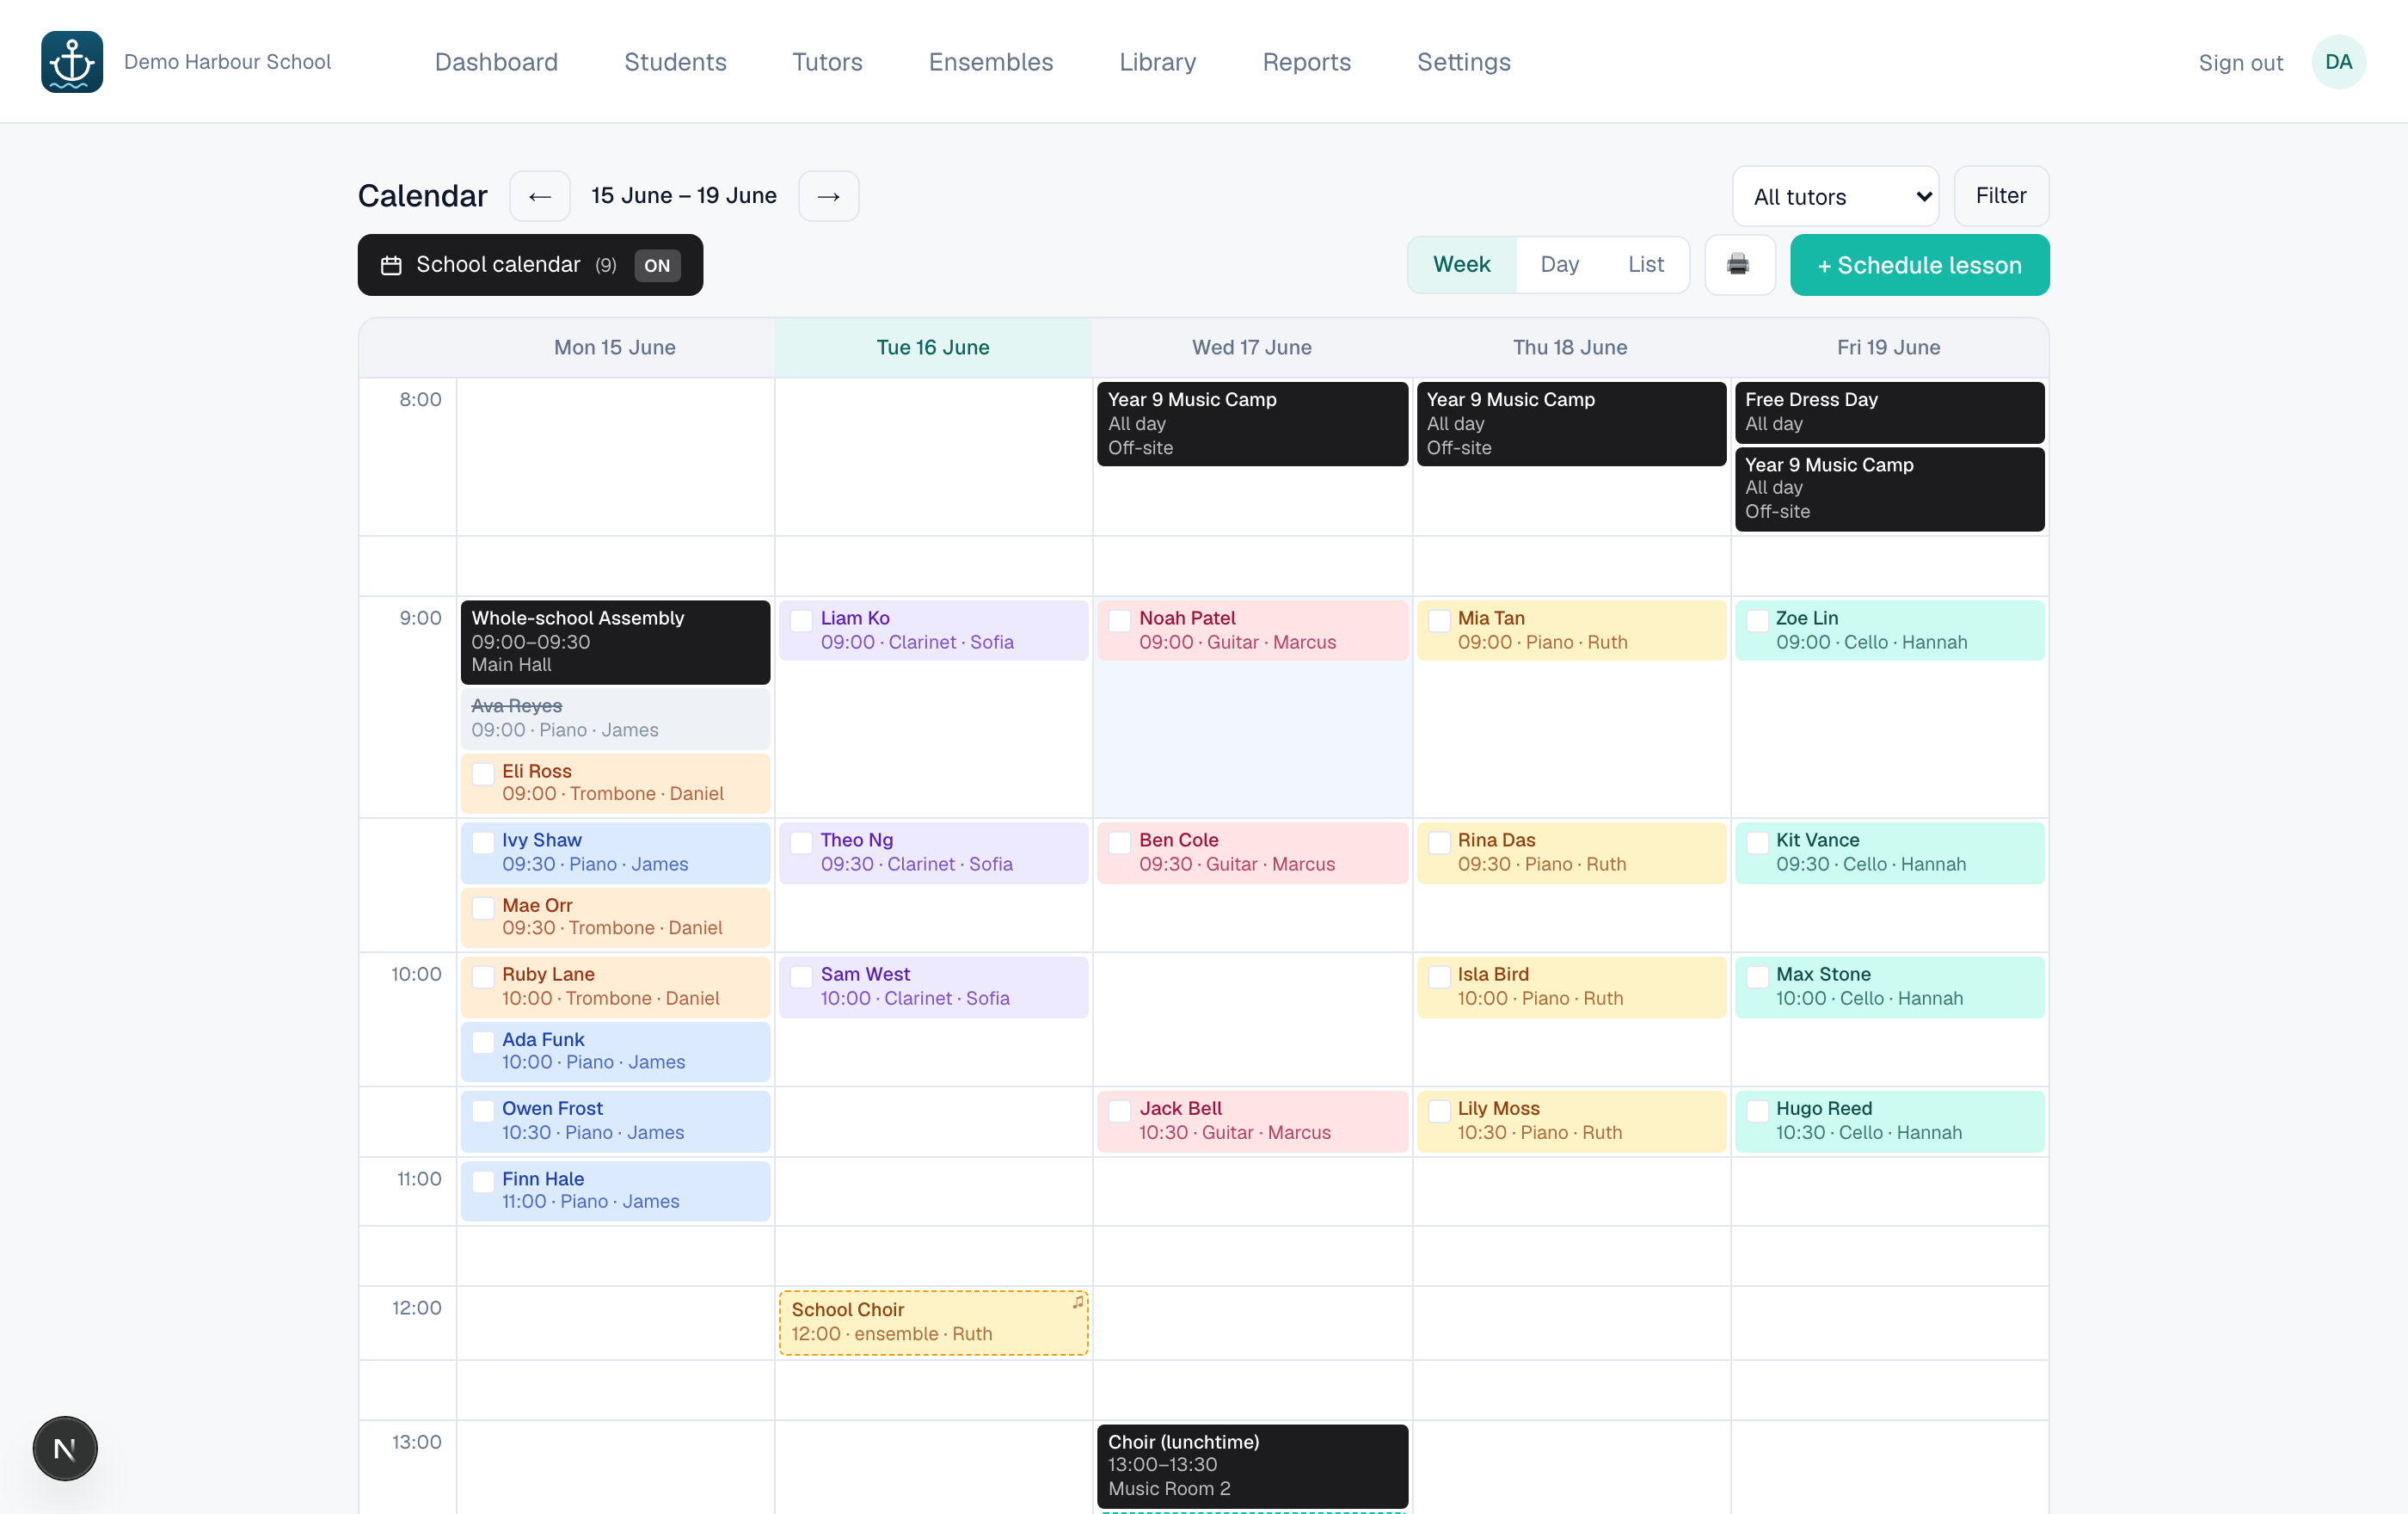The image size is (2408, 1514).
Task: Click the Schedule lesson button
Action: coord(1919,265)
